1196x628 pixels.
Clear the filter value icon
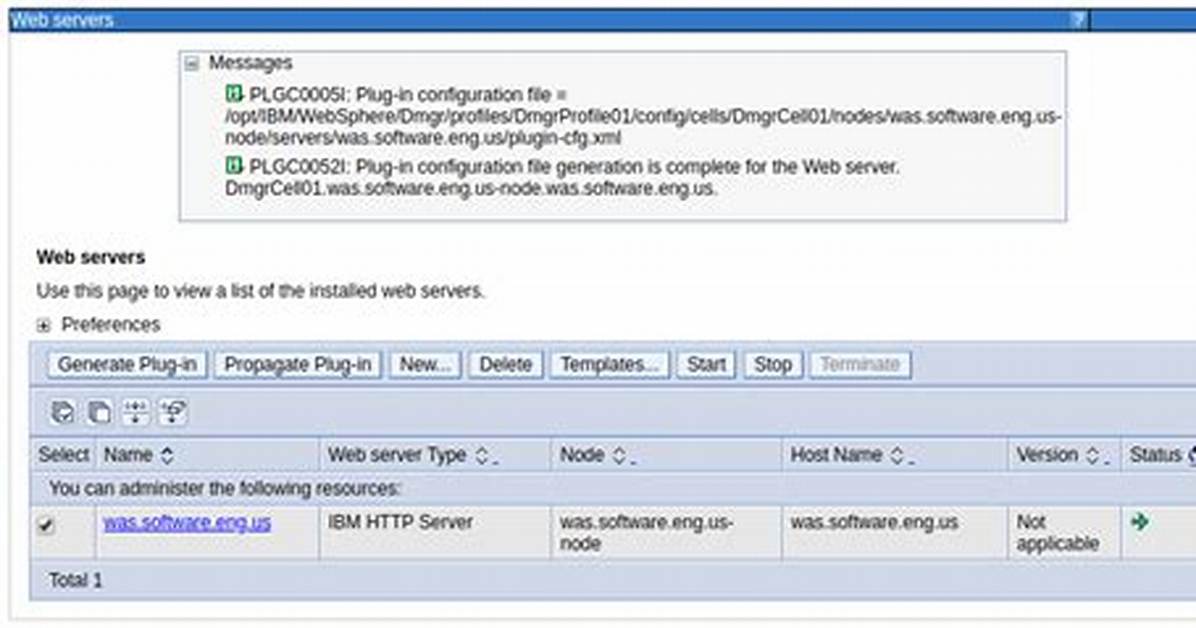coord(172,412)
